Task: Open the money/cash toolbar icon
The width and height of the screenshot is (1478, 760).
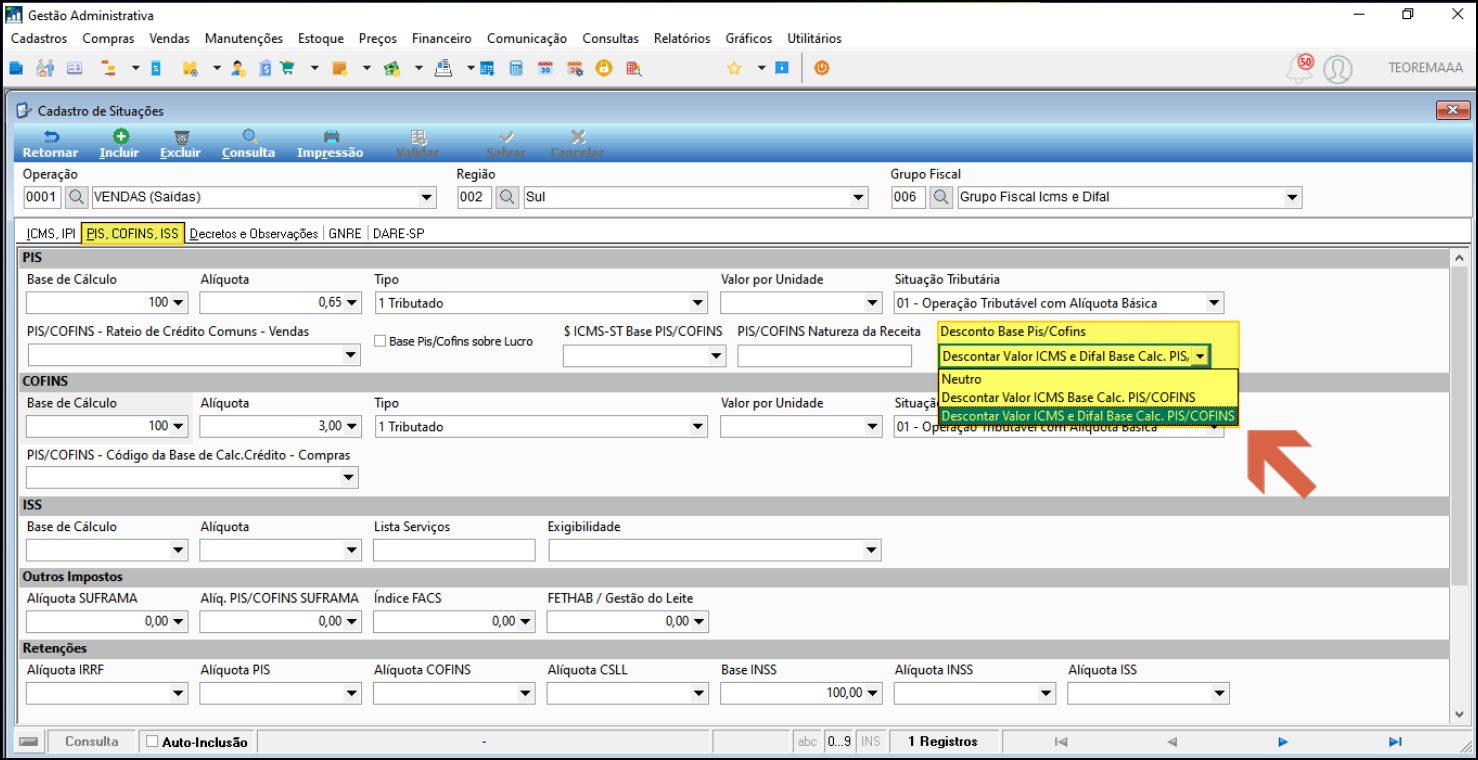Action: 391,68
